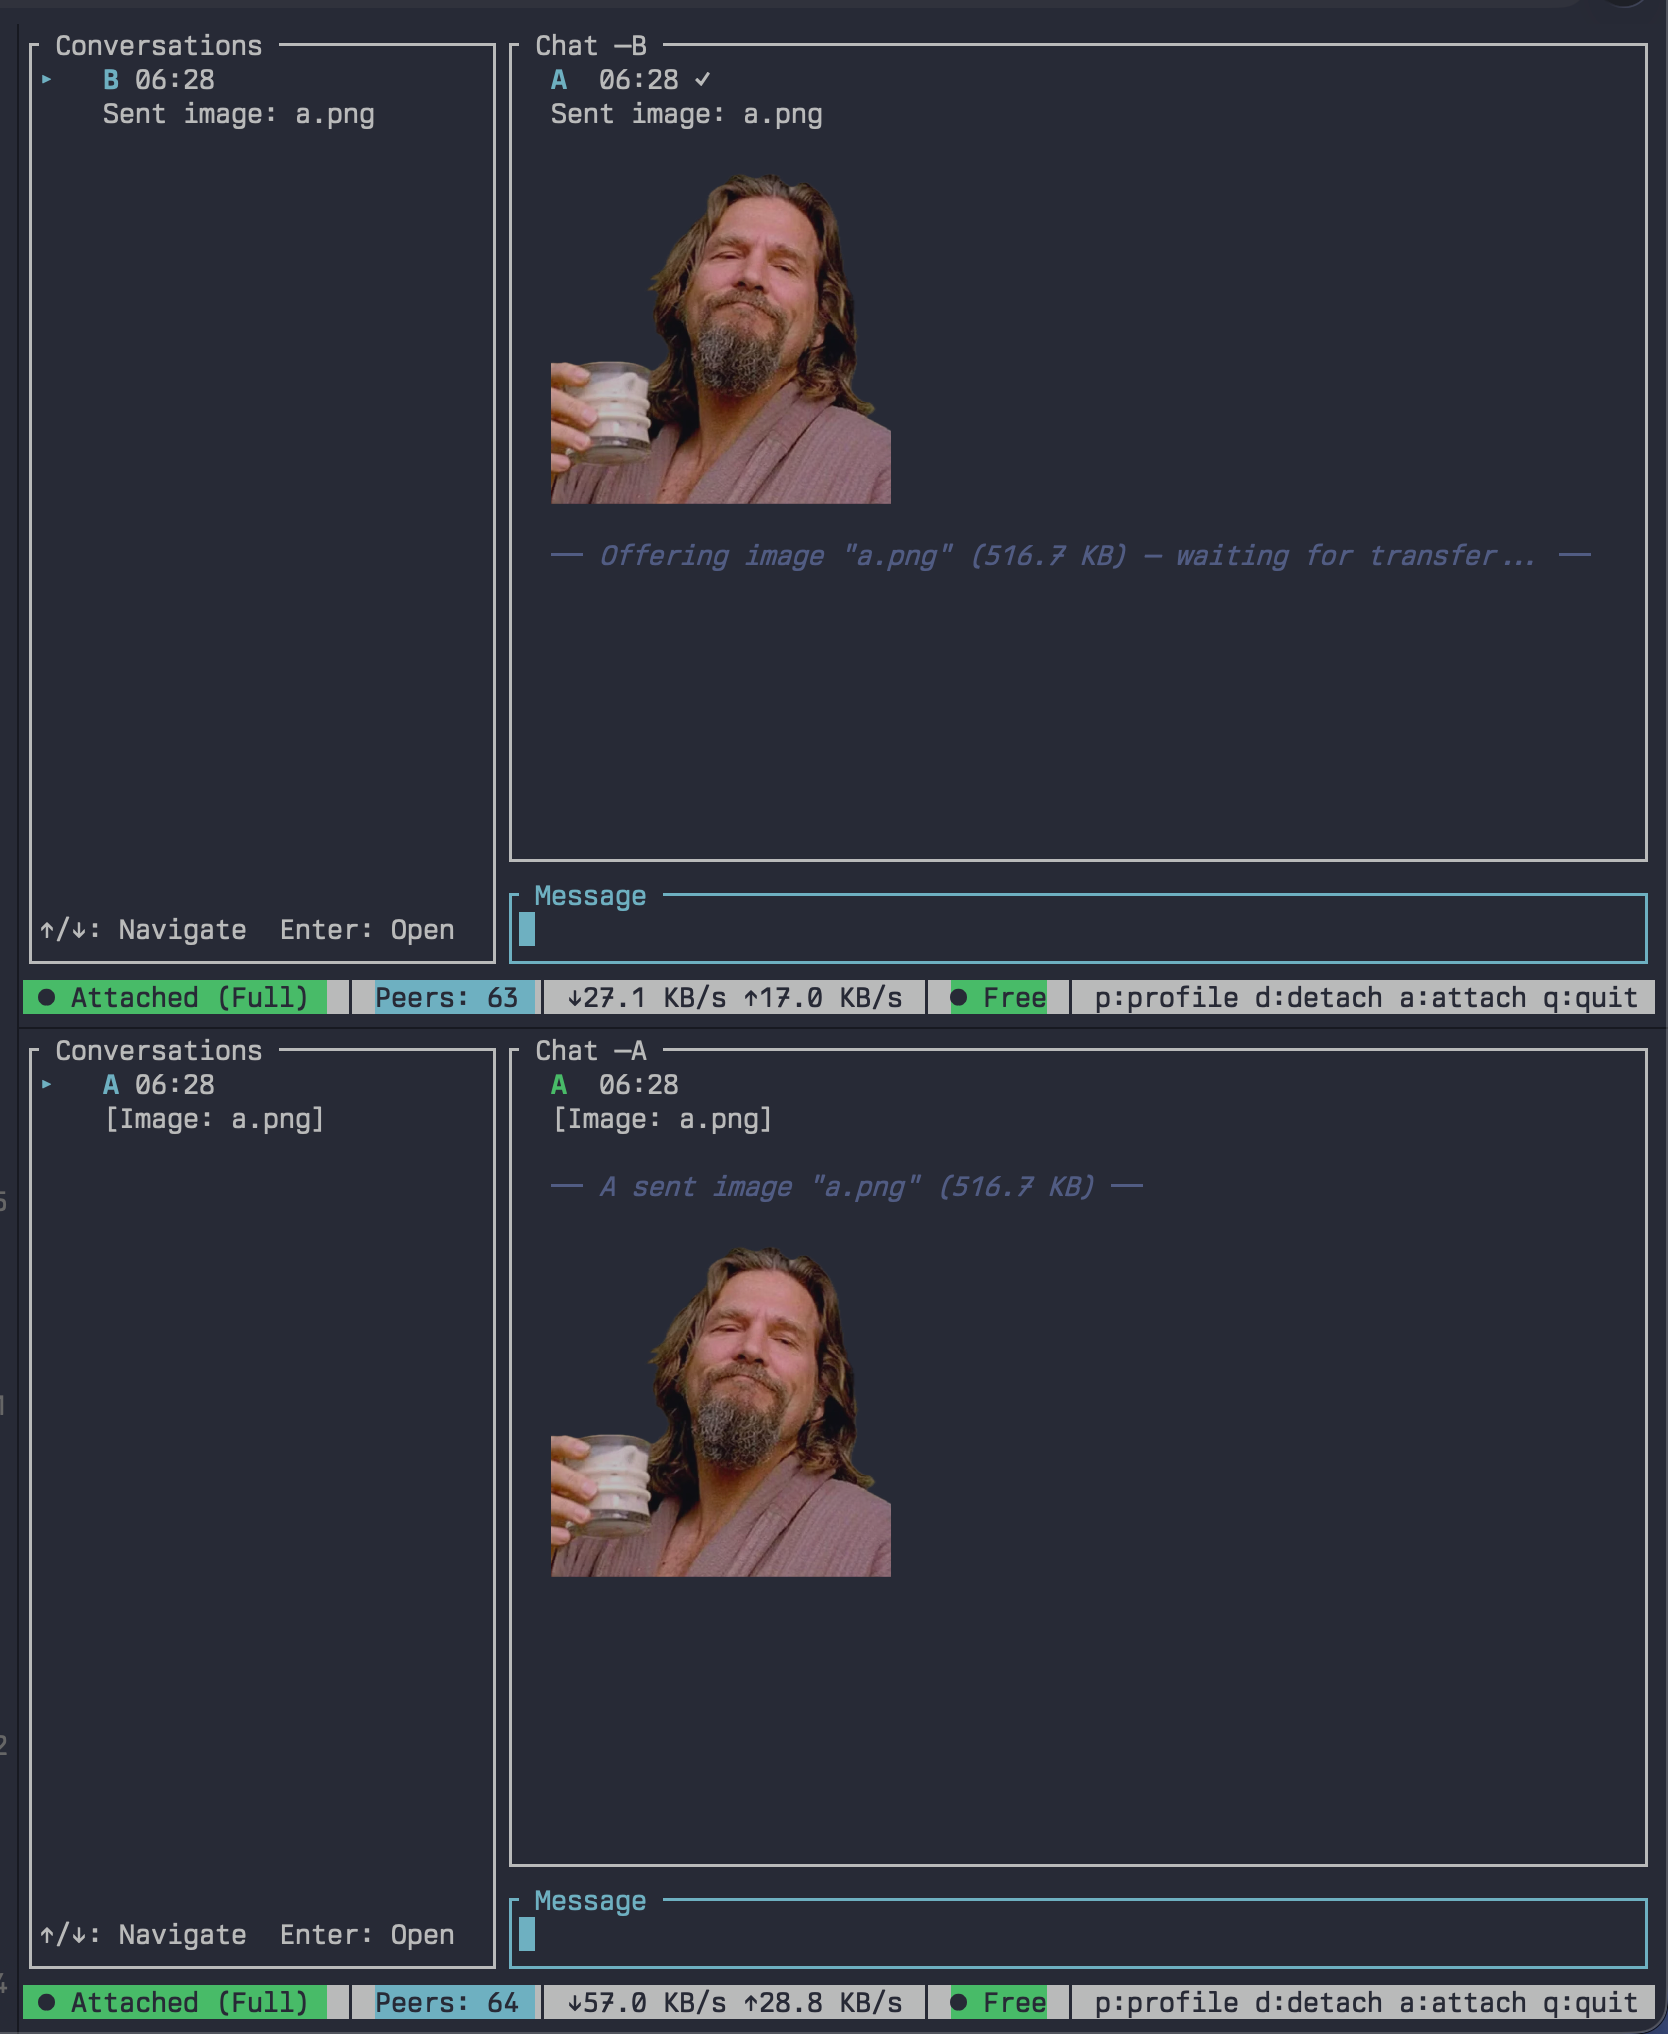Image resolution: width=1668 pixels, height=2034 pixels.
Task: Click the bottom Message input field
Action: click(x=1078, y=1935)
